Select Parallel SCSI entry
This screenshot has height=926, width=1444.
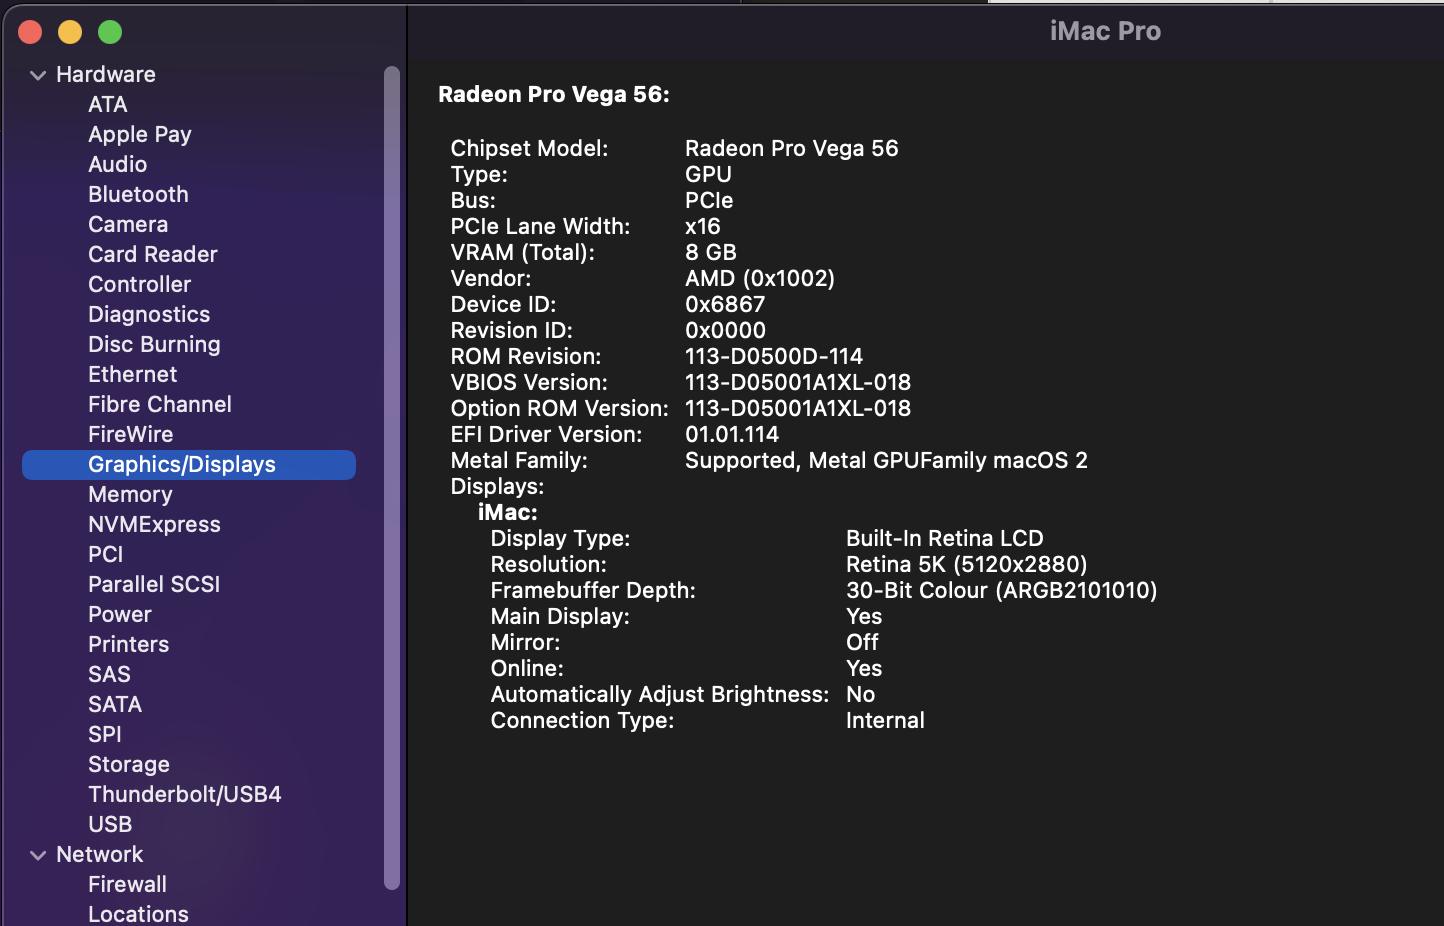(154, 584)
